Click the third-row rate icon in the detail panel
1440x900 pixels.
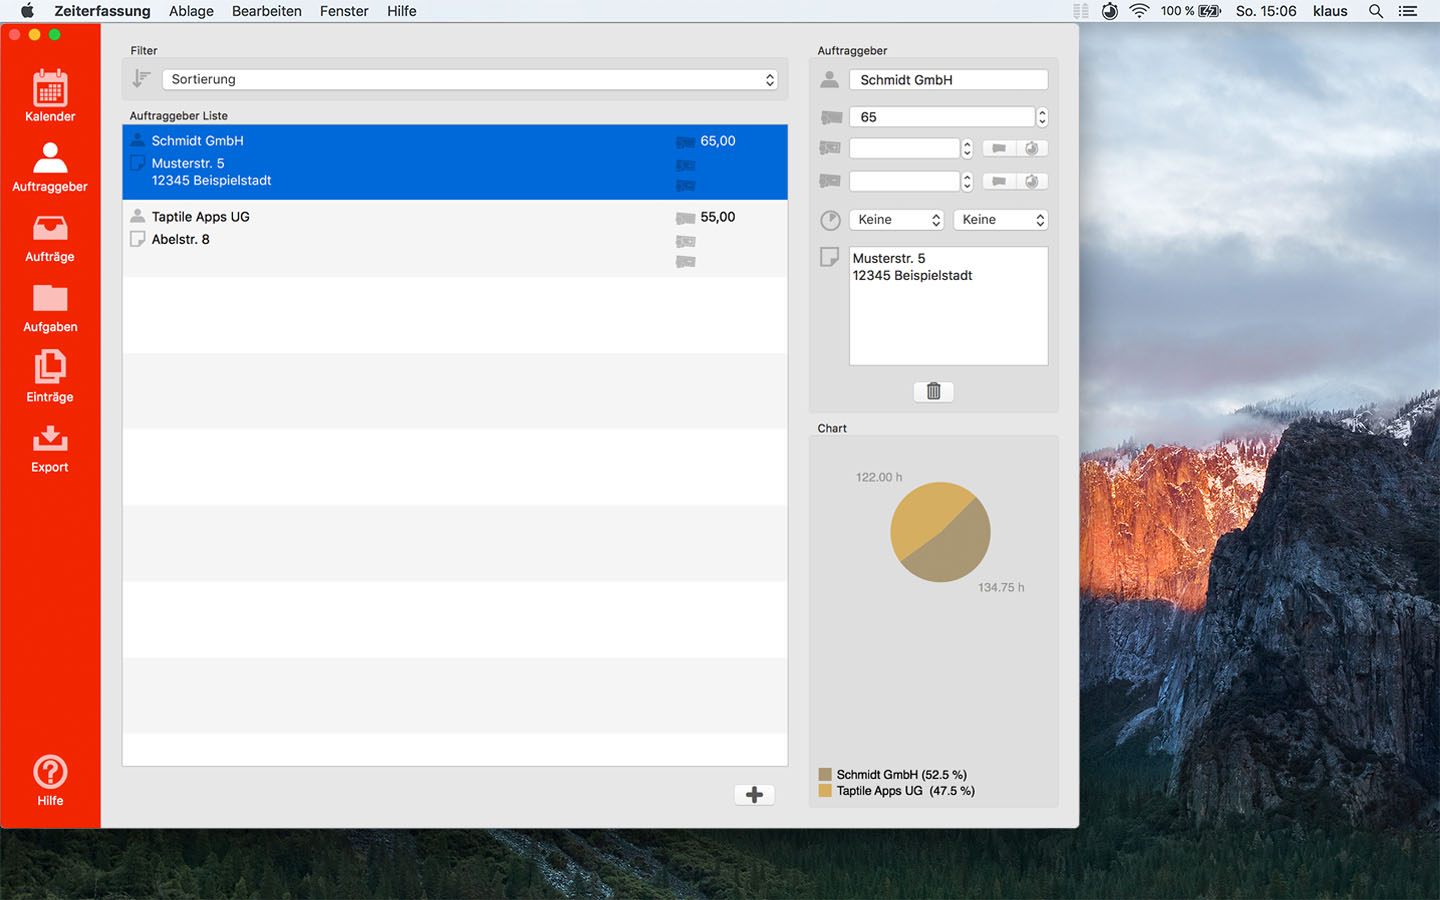(x=830, y=181)
